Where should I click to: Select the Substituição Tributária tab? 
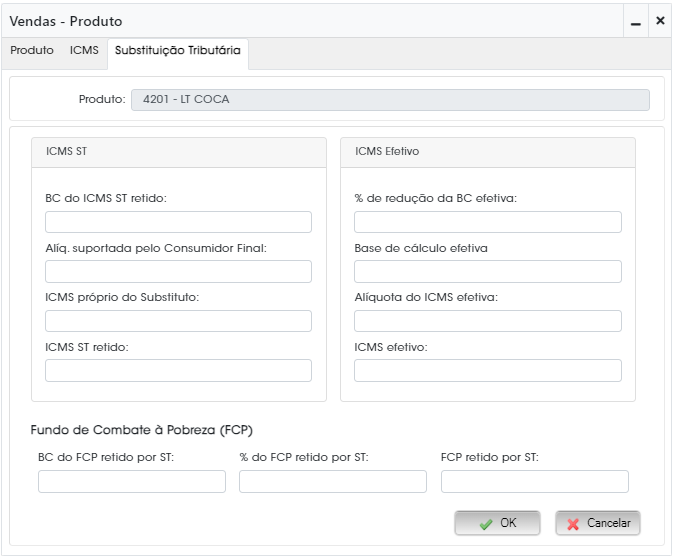178,51
